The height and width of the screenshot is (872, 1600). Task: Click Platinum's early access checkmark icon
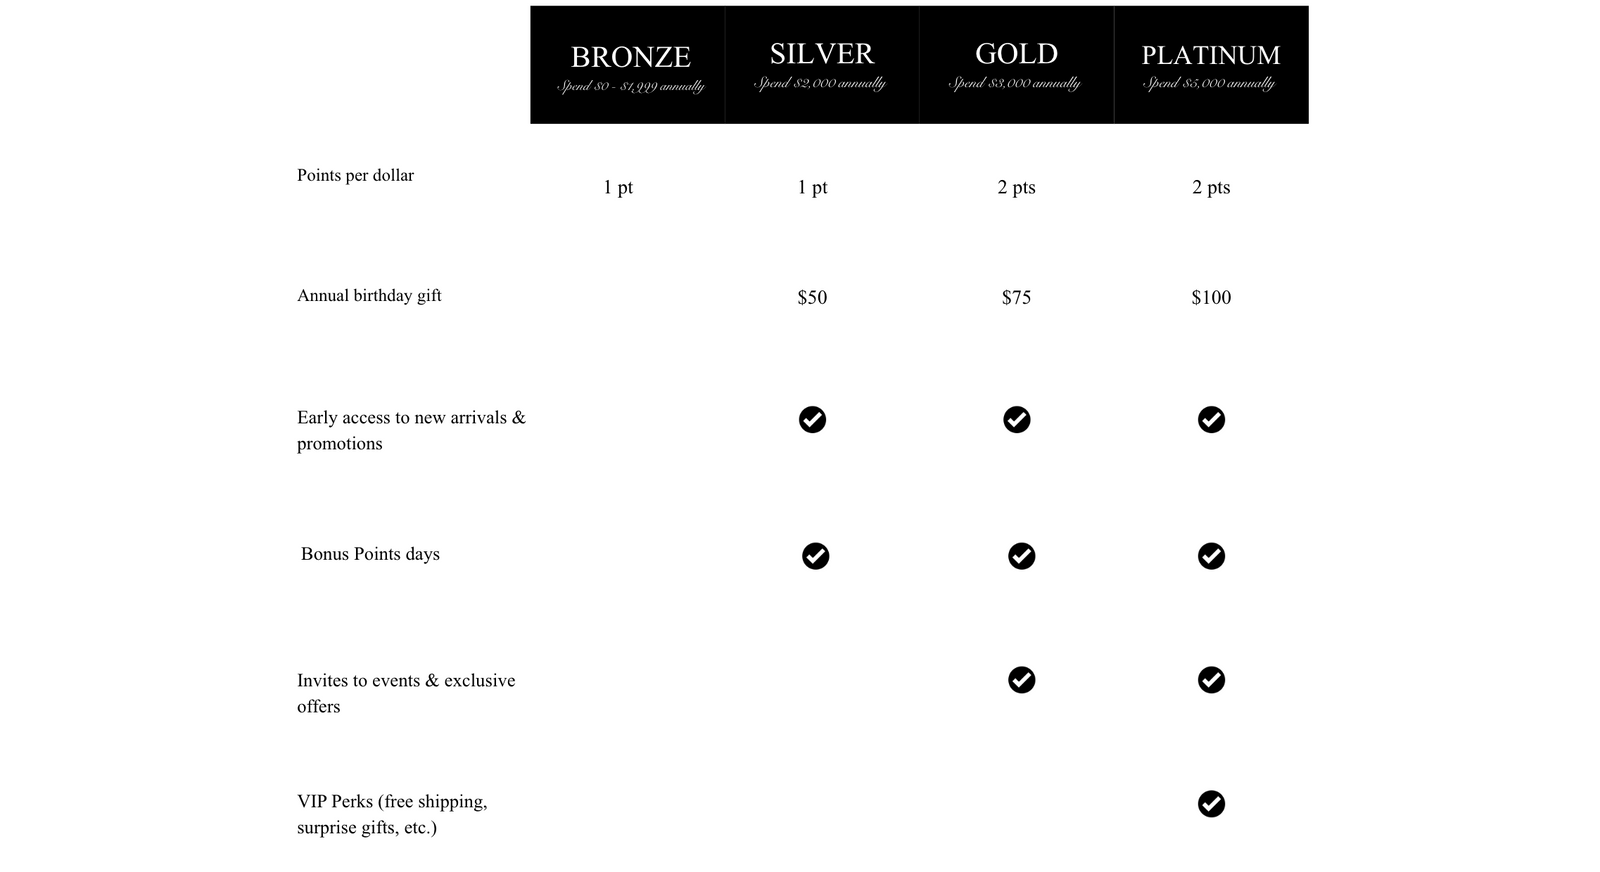pyautogui.click(x=1211, y=420)
